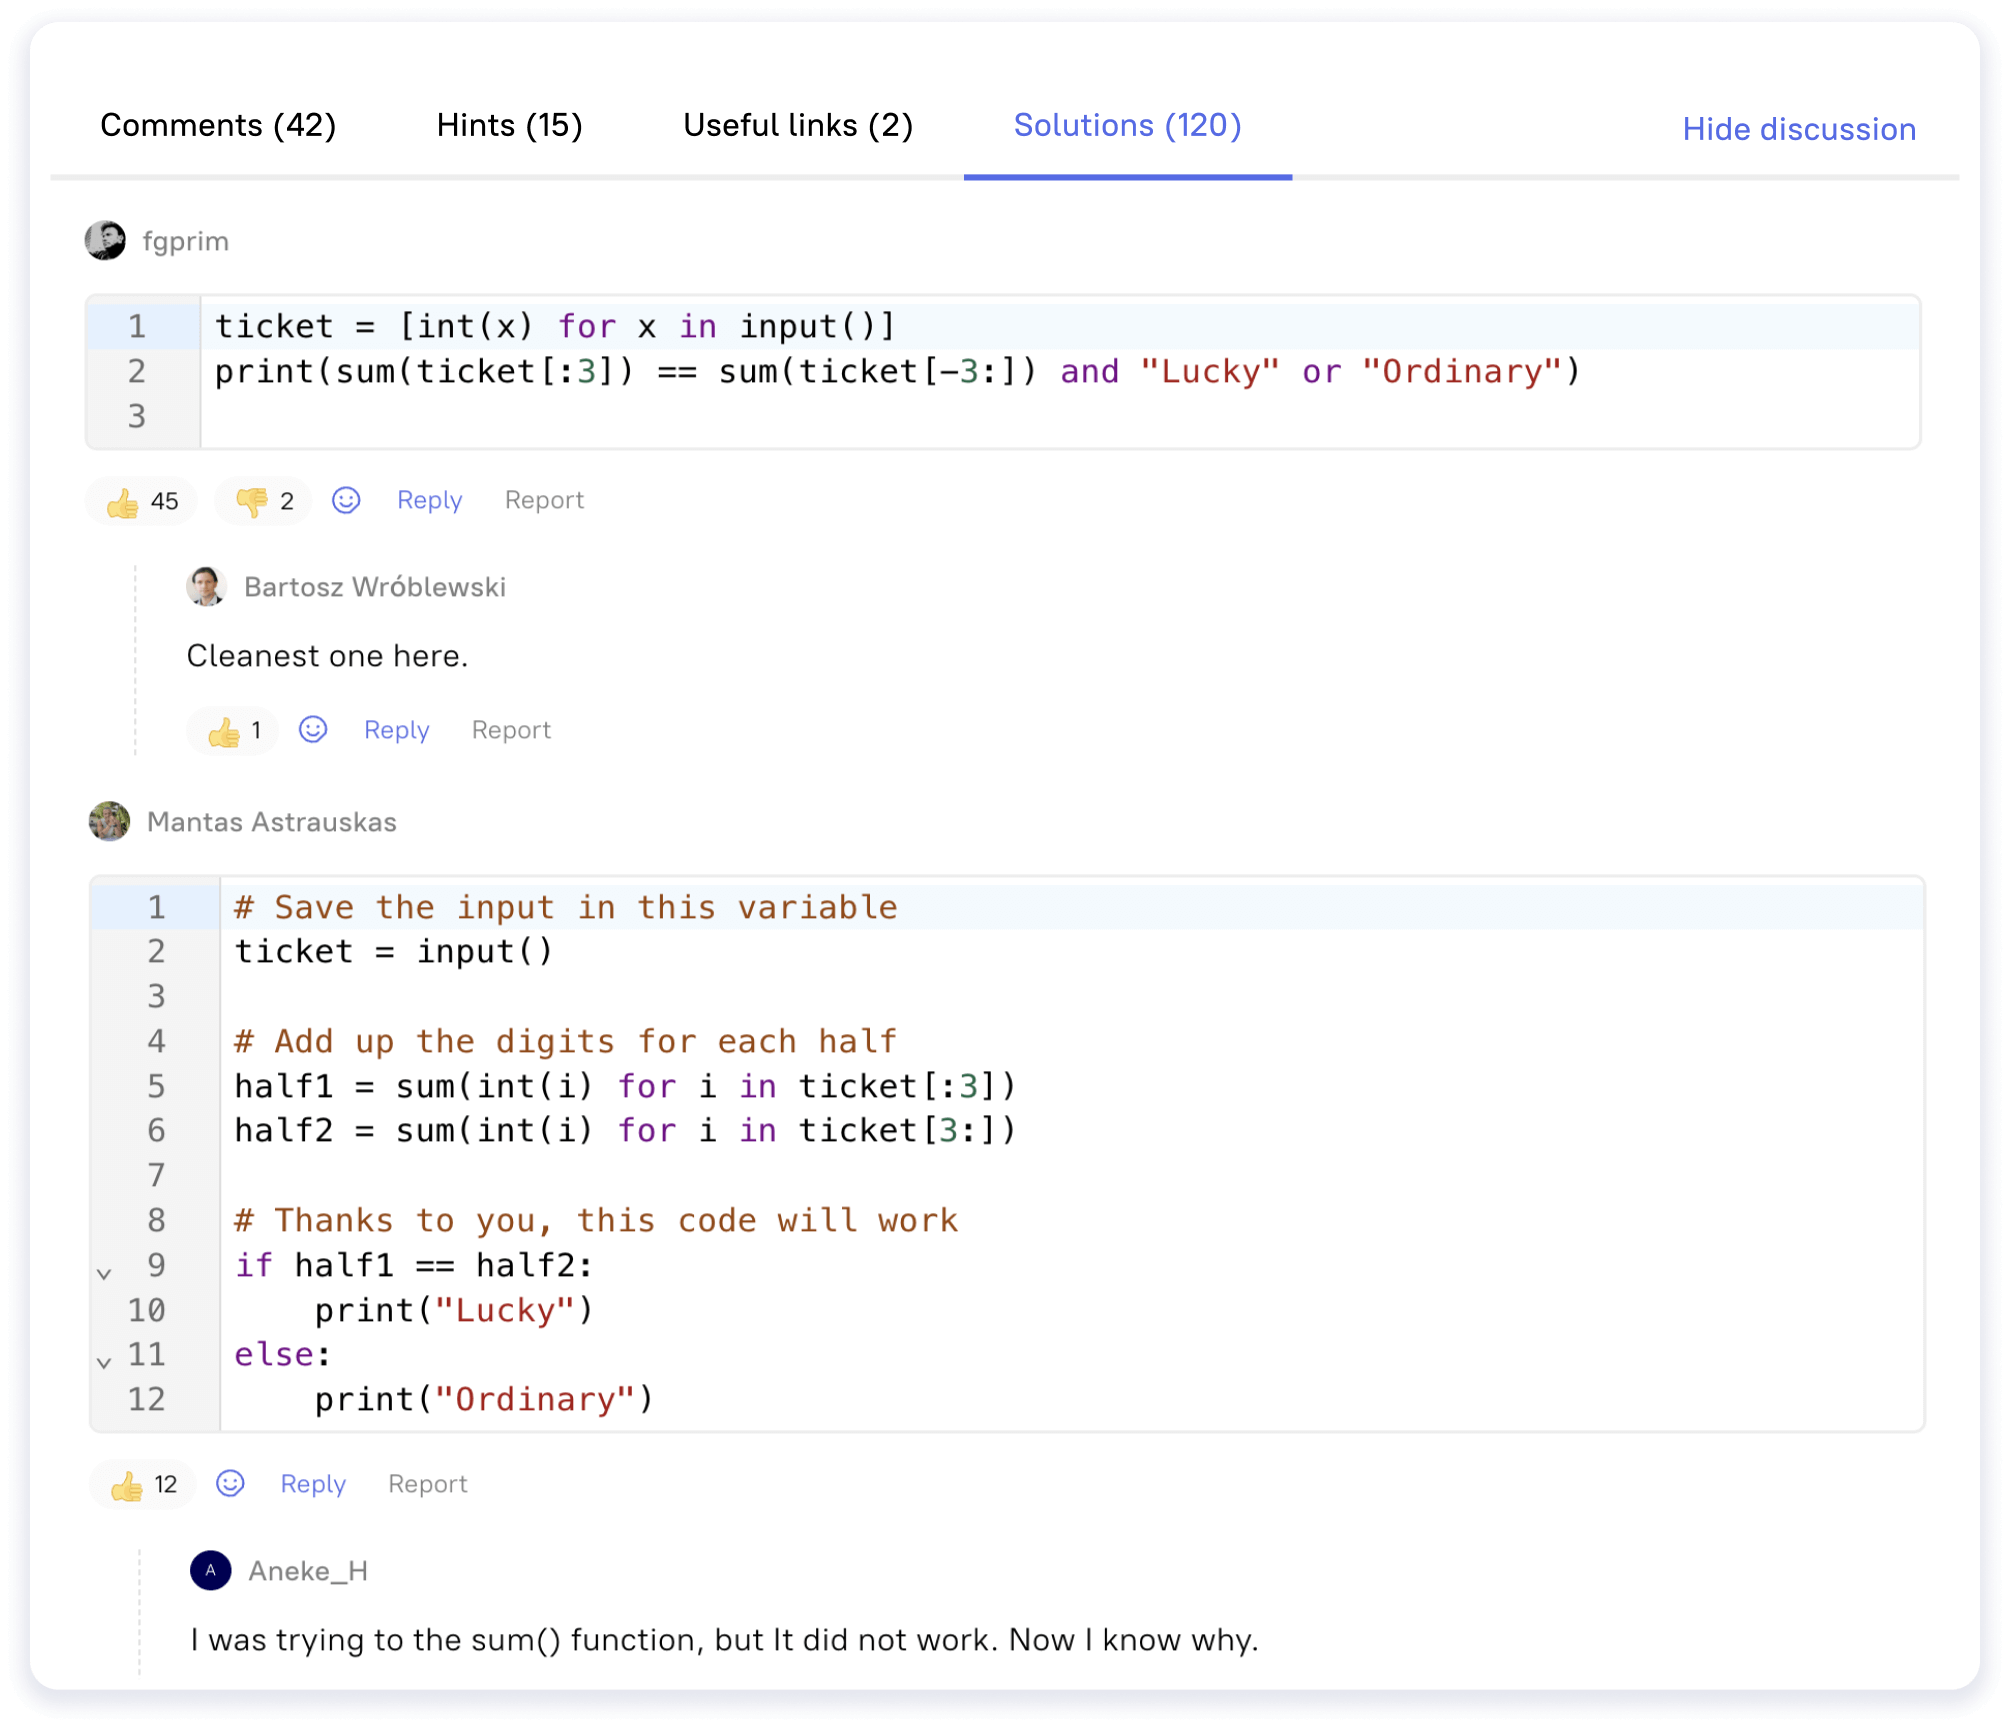Like Bartosz Wróblewski's comment

pyautogui.click(x=233, y=731)
